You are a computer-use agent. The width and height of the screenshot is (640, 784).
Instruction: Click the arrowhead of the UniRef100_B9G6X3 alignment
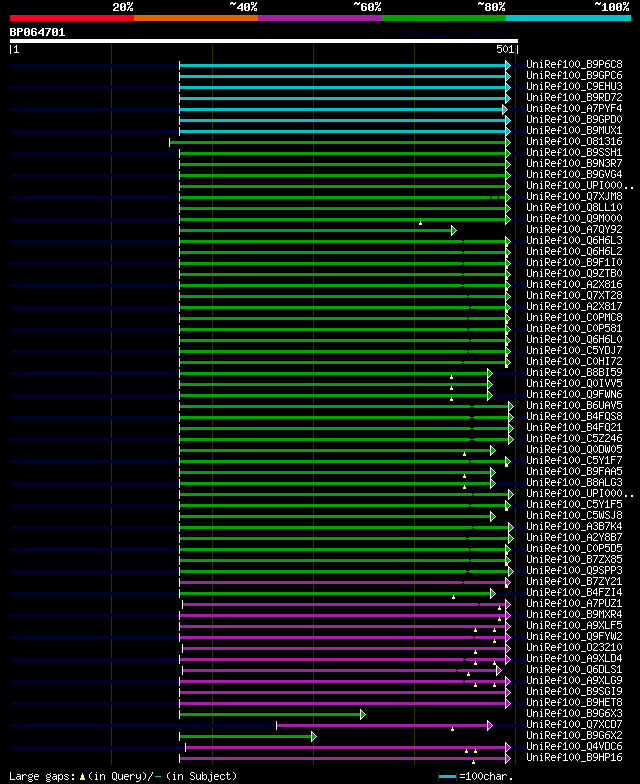click(363, 714)
